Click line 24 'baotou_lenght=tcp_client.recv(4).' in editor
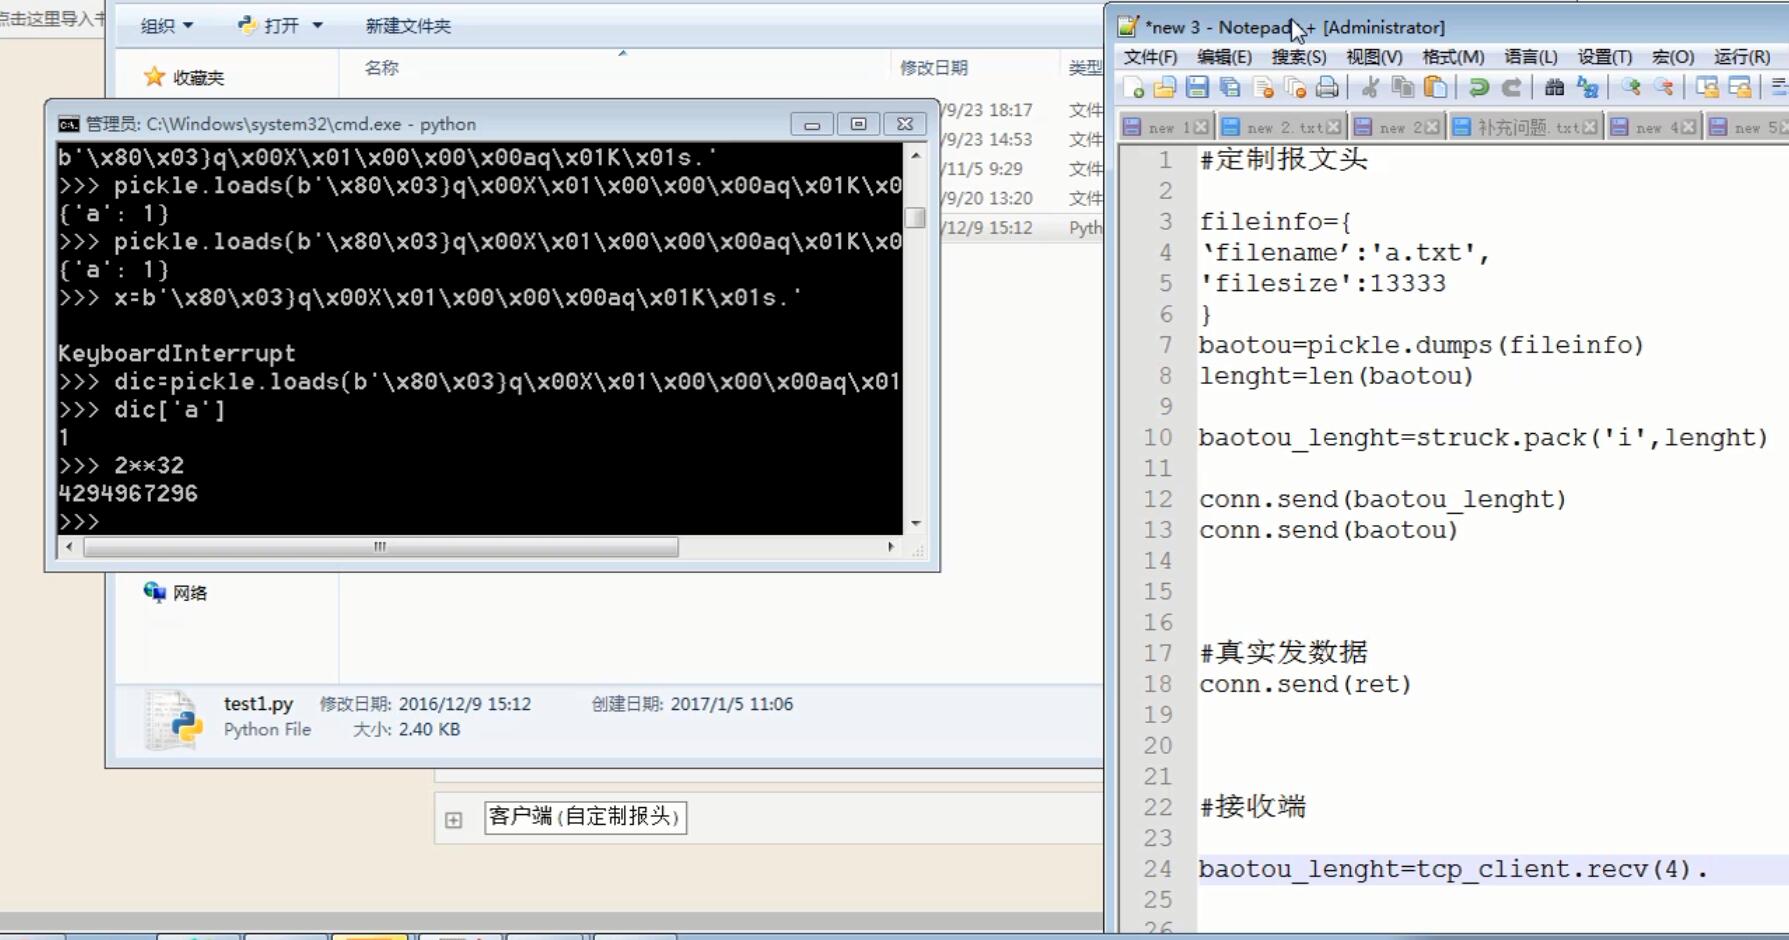The height and width of the screenshot is (940, 1789). tap(1453, 869)
